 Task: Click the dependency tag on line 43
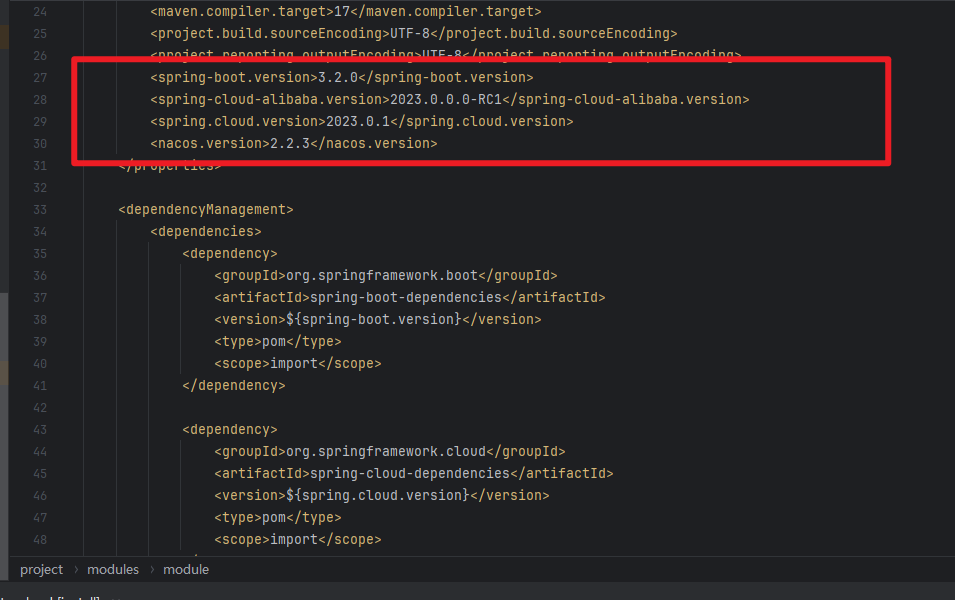230,429
